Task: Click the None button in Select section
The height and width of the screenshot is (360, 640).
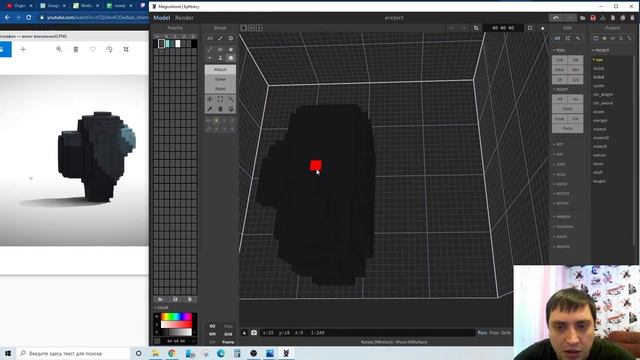Action: 567,109
